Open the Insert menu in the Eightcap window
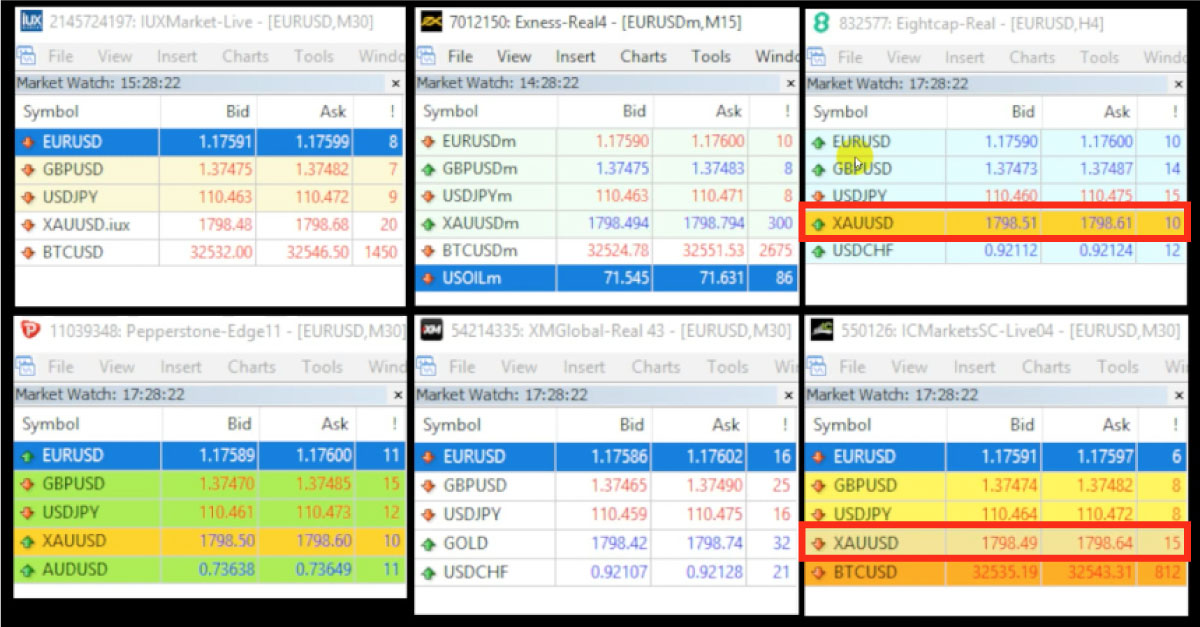The image size is (1200, 627). (x=965, y=57)
